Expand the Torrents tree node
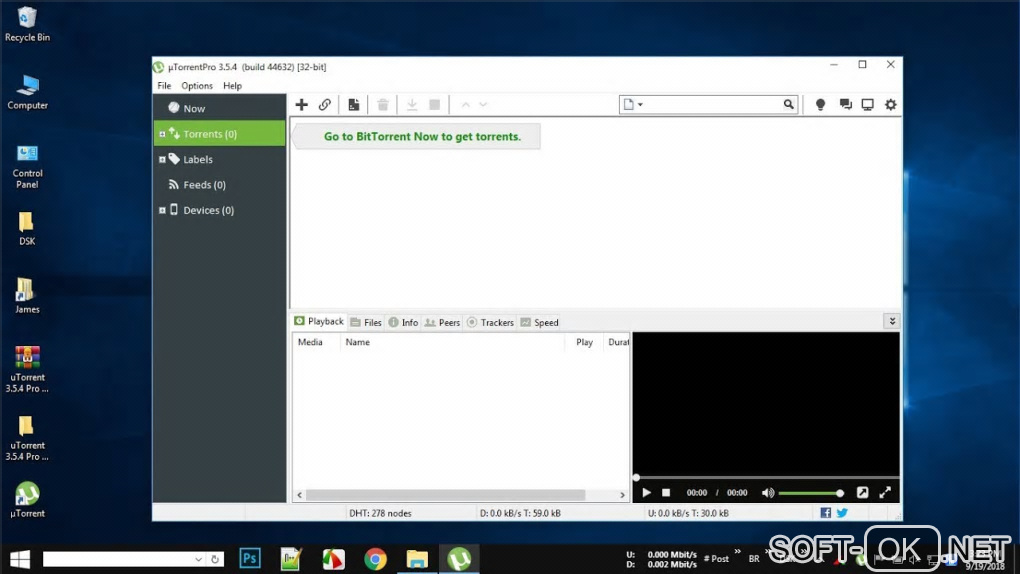 (x=162, y=134)
